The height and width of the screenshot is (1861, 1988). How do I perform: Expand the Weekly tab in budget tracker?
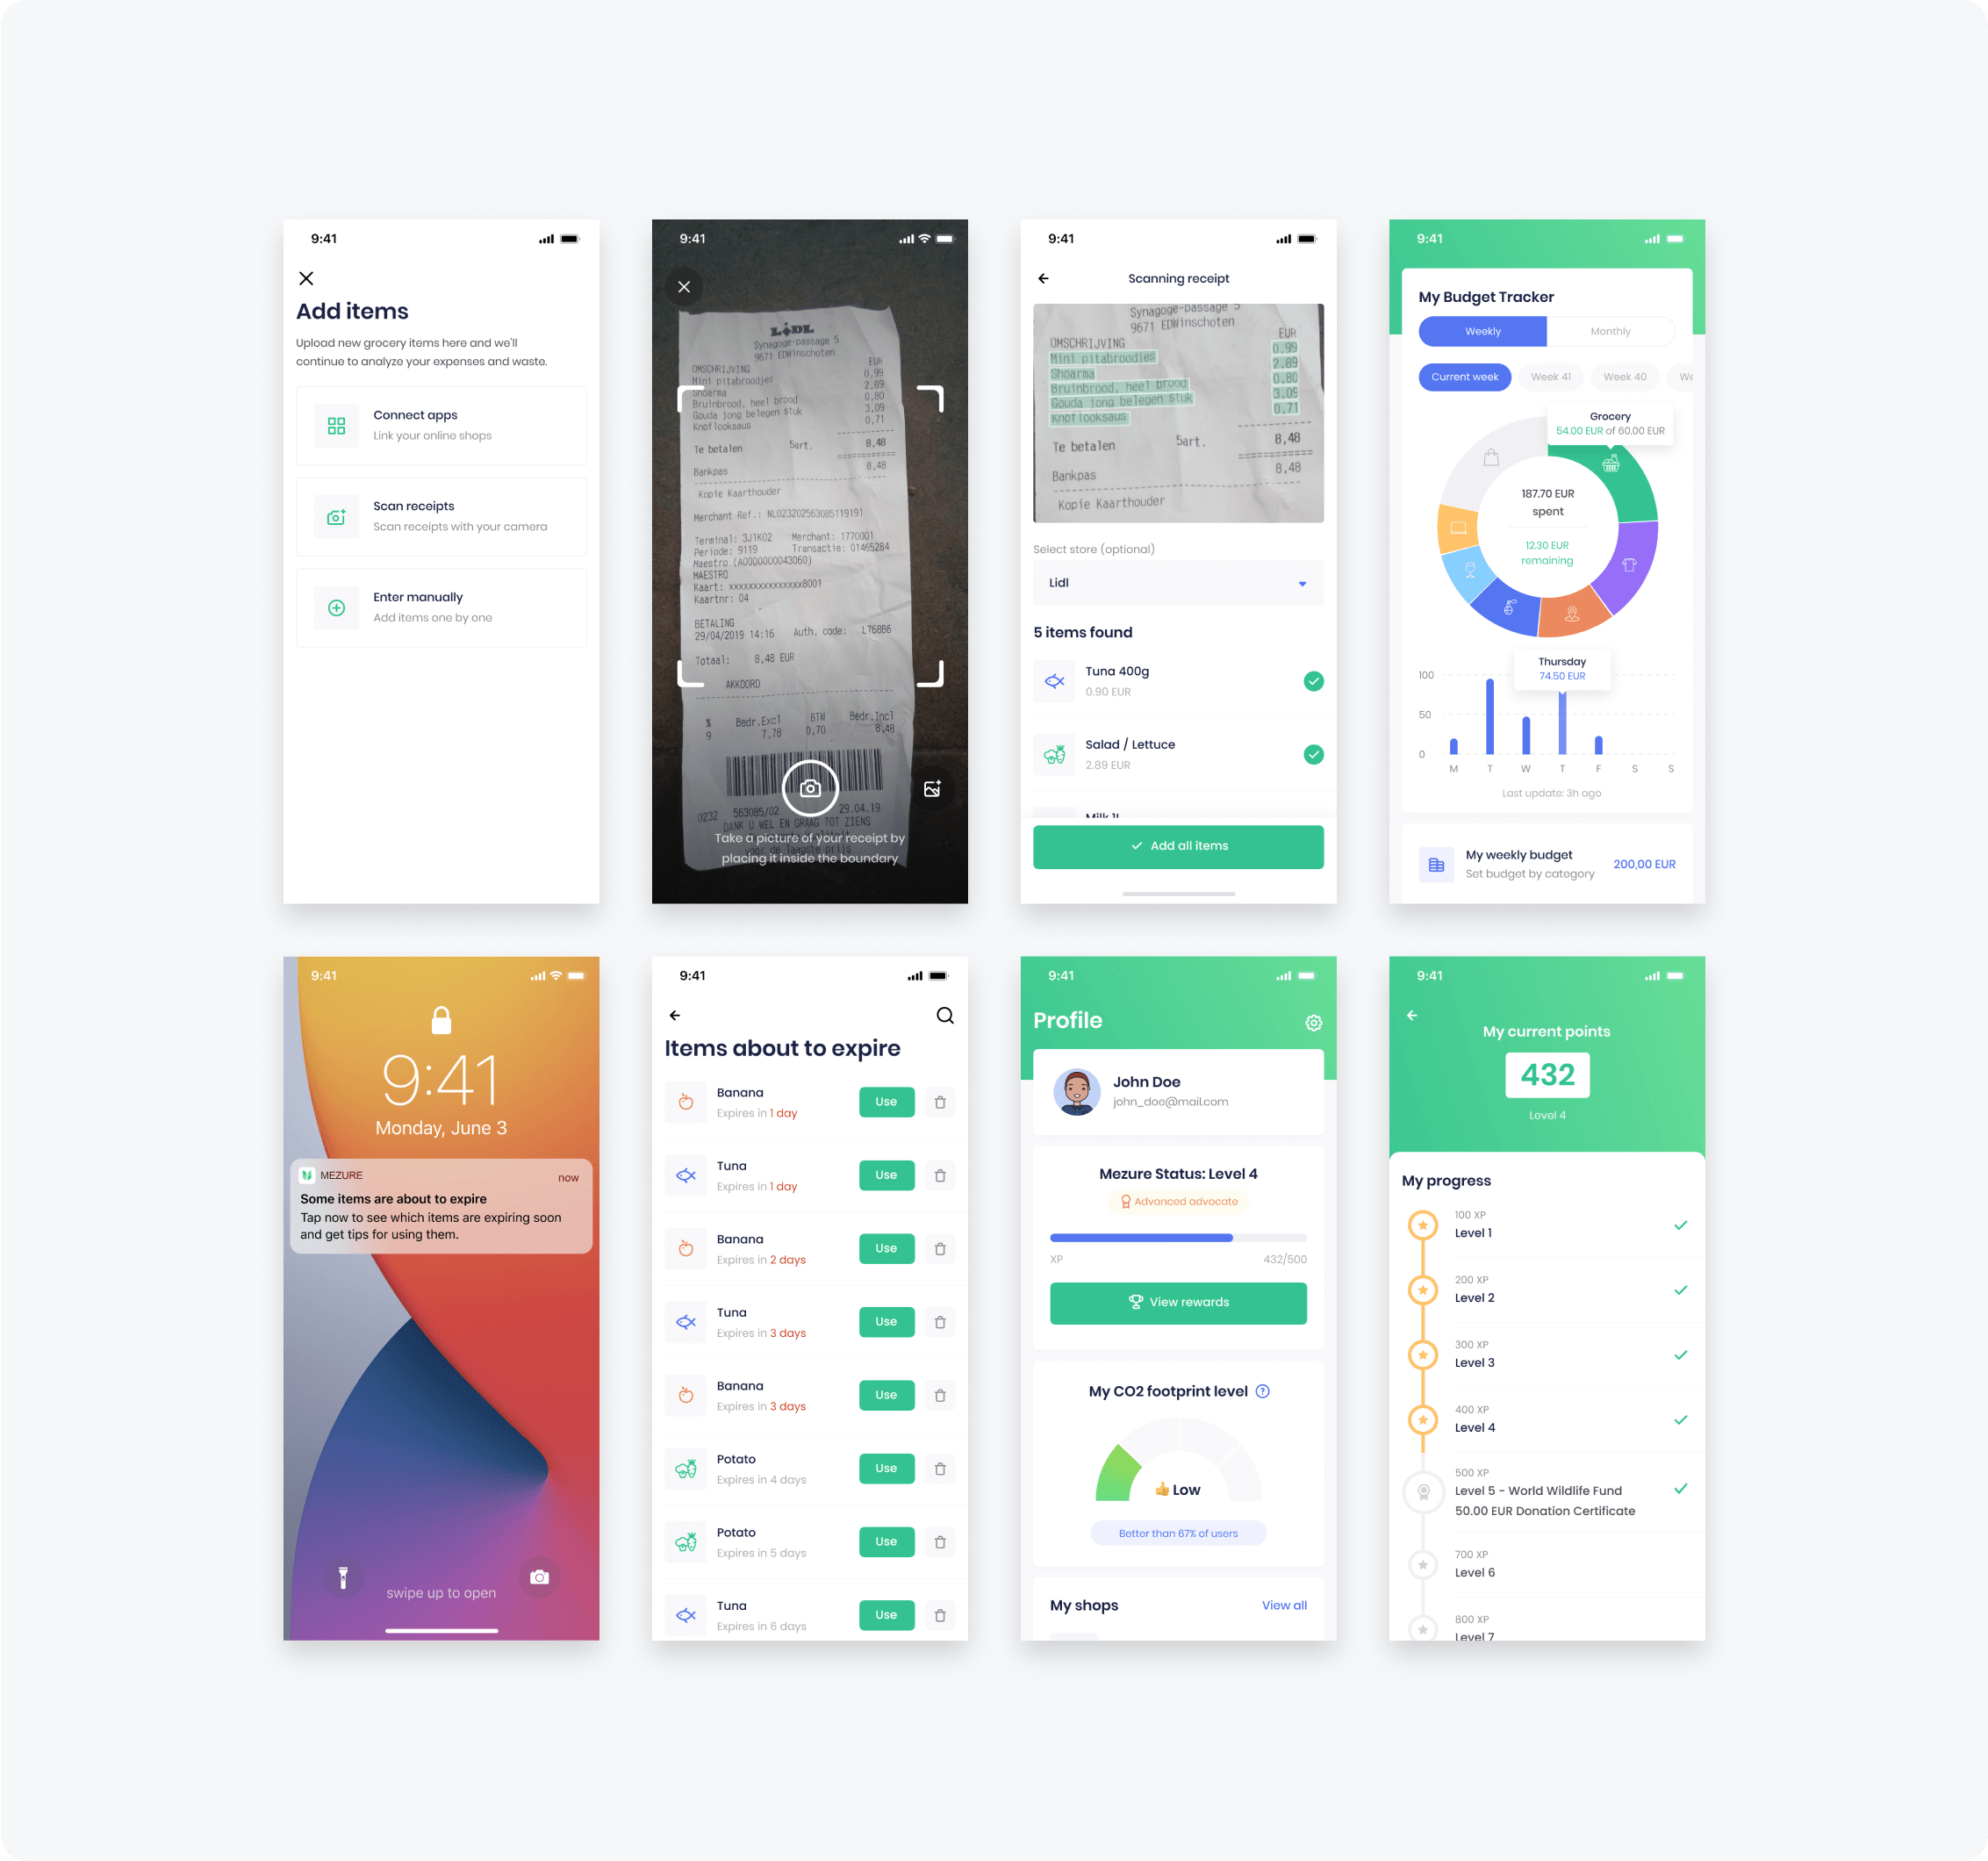point(1474,340)
